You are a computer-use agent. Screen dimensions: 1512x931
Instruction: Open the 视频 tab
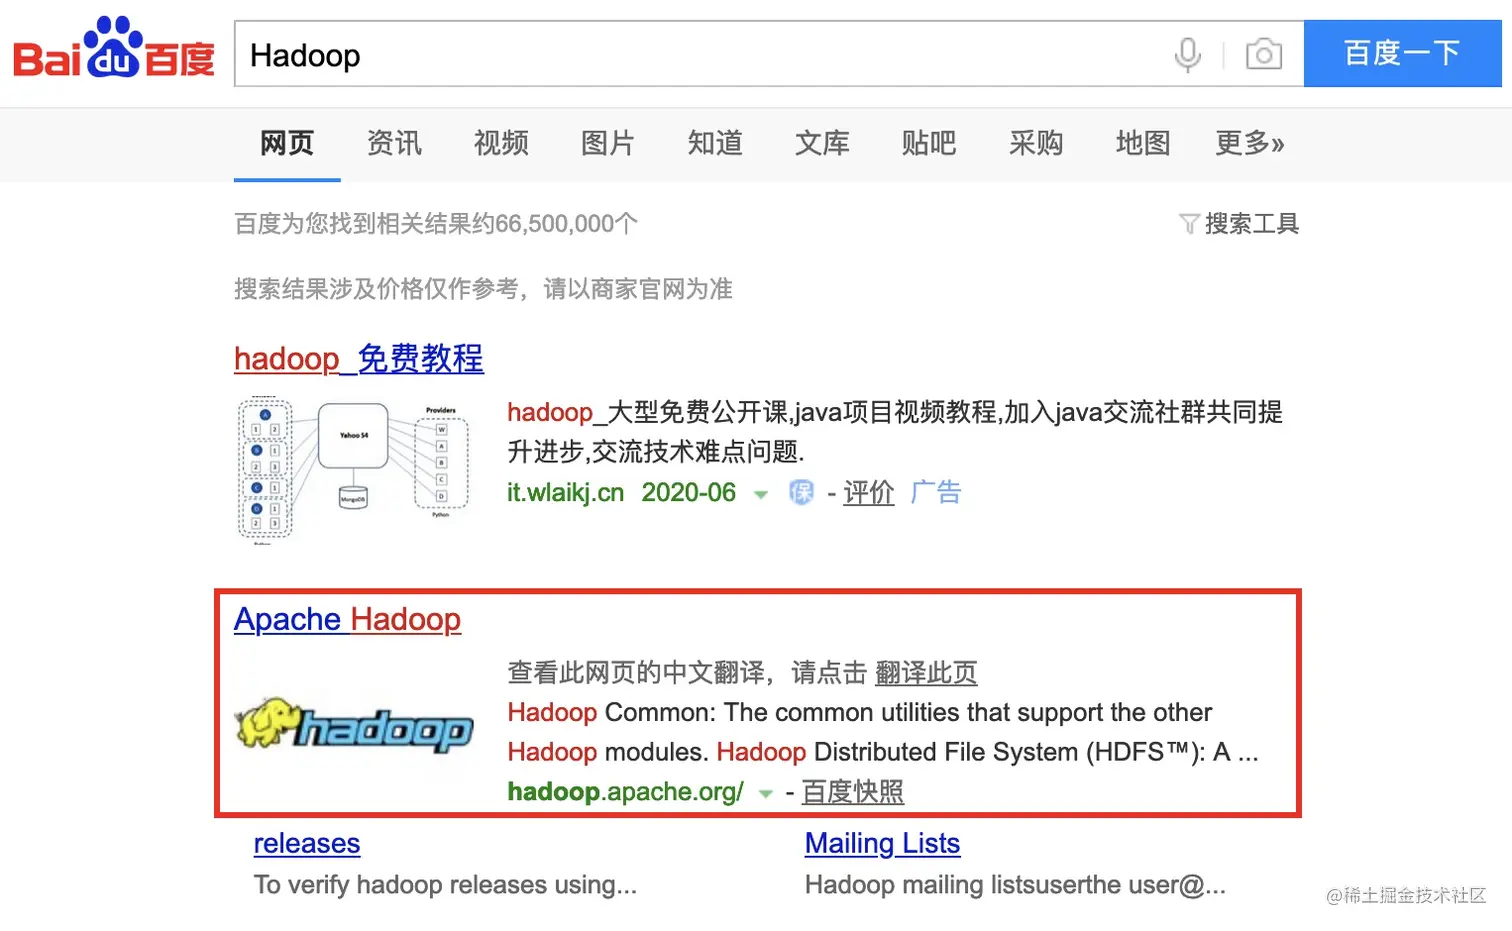tap(501, 143)
